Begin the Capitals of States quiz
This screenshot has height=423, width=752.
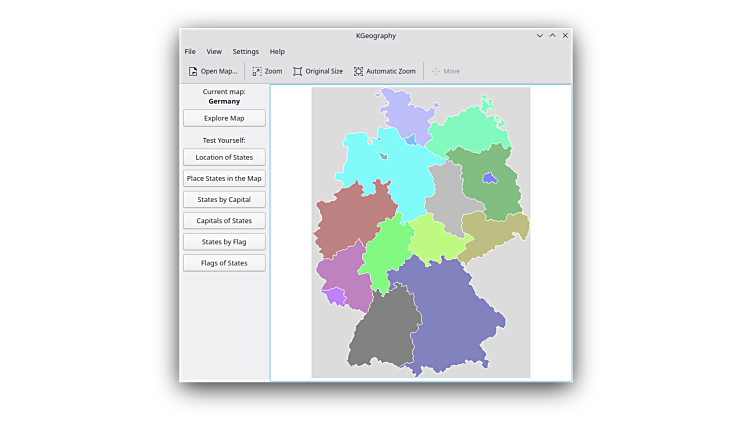[224, 220]
